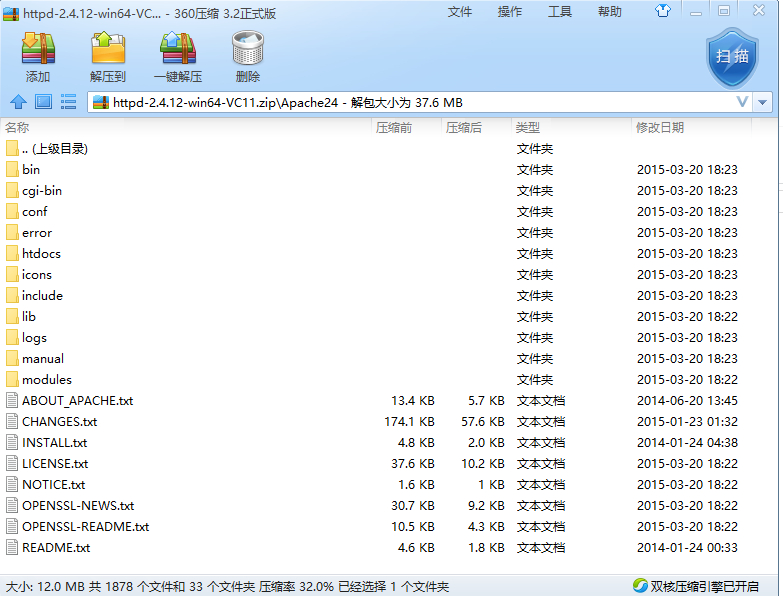
Task: Minimize the 360压缩 window
Action: (696, 11)
